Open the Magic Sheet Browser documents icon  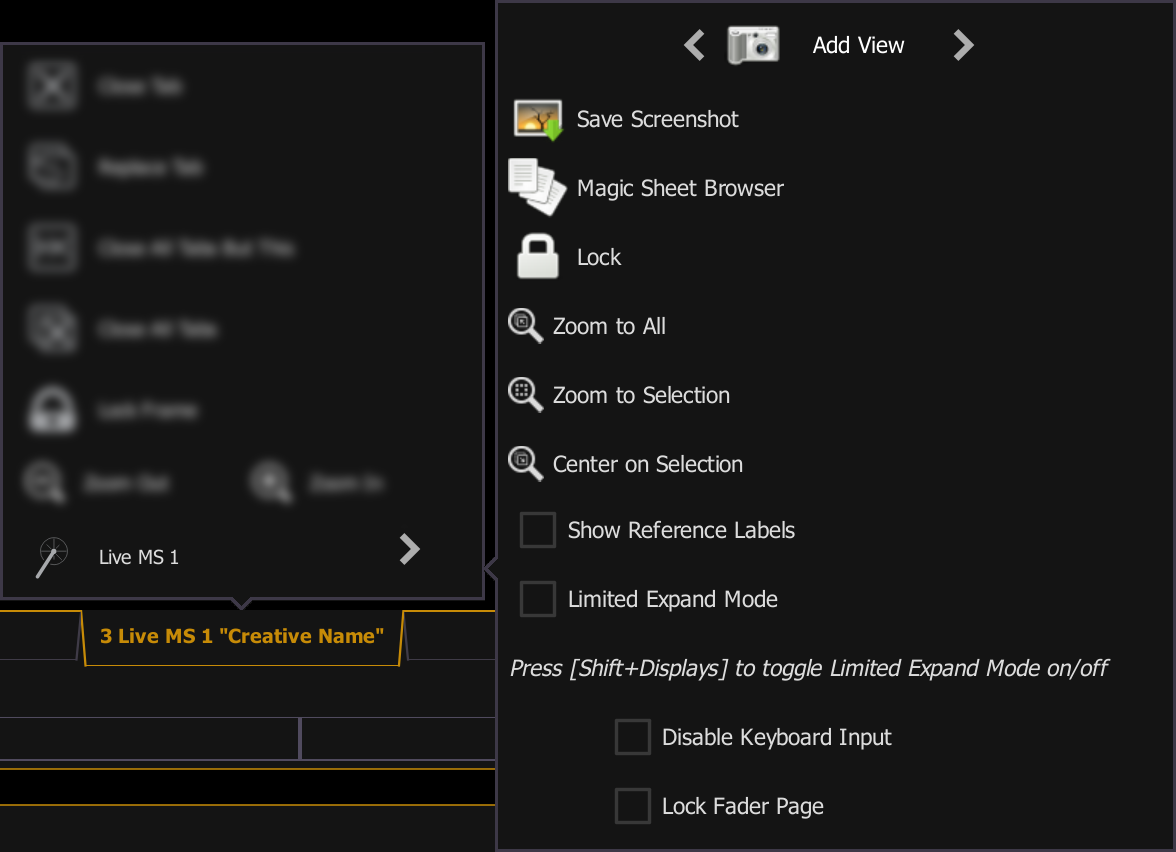coord(537,187)
